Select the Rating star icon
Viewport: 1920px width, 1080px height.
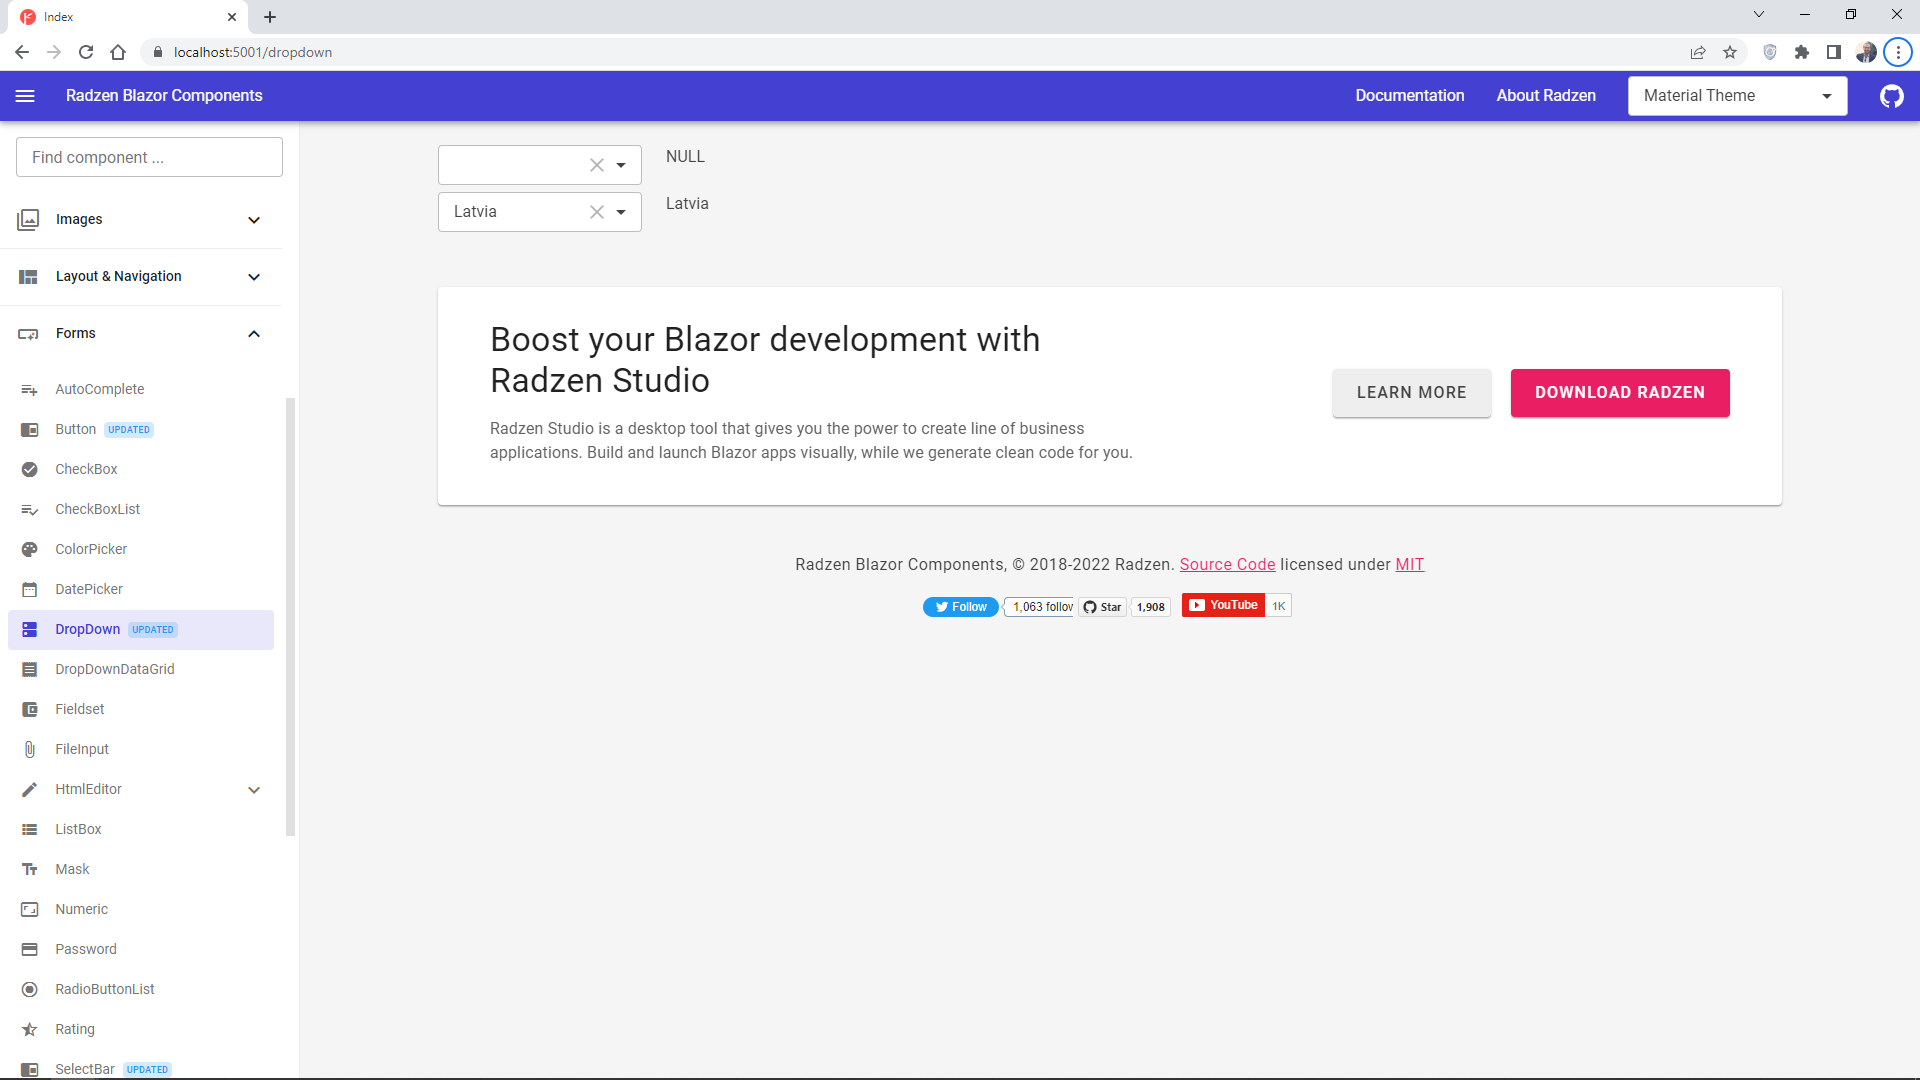point(29,1029)
